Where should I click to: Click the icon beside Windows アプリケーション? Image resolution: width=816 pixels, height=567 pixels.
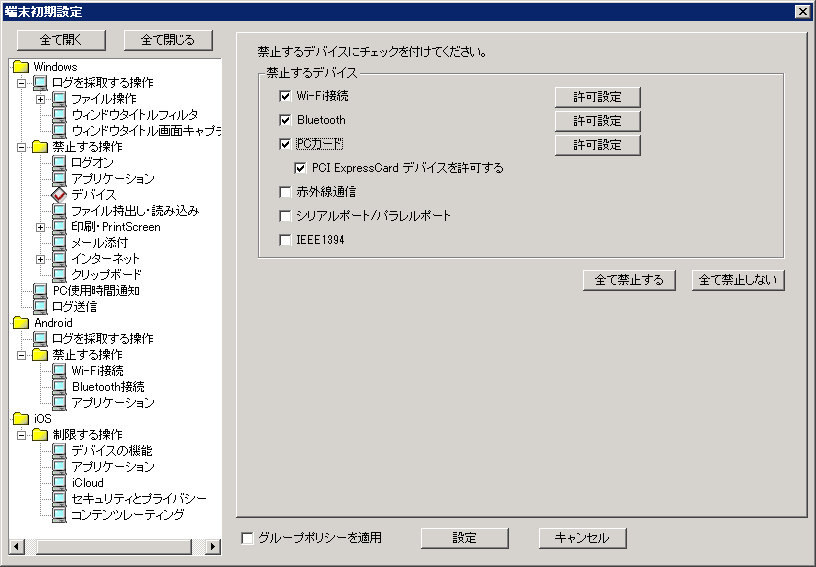(59, 179)
